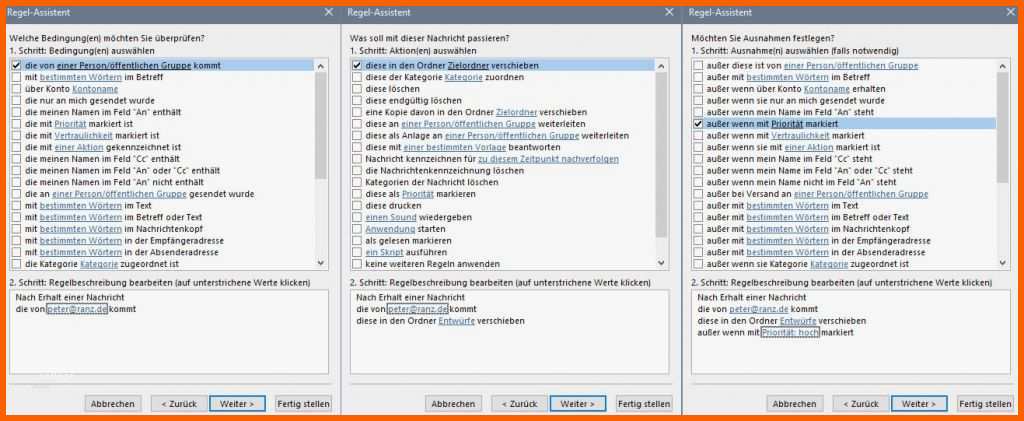This screenshot has height=421, width=1024.
Task: Click "Fertig stellen" in the actions dialog
Action: click(x=644, y=403)
